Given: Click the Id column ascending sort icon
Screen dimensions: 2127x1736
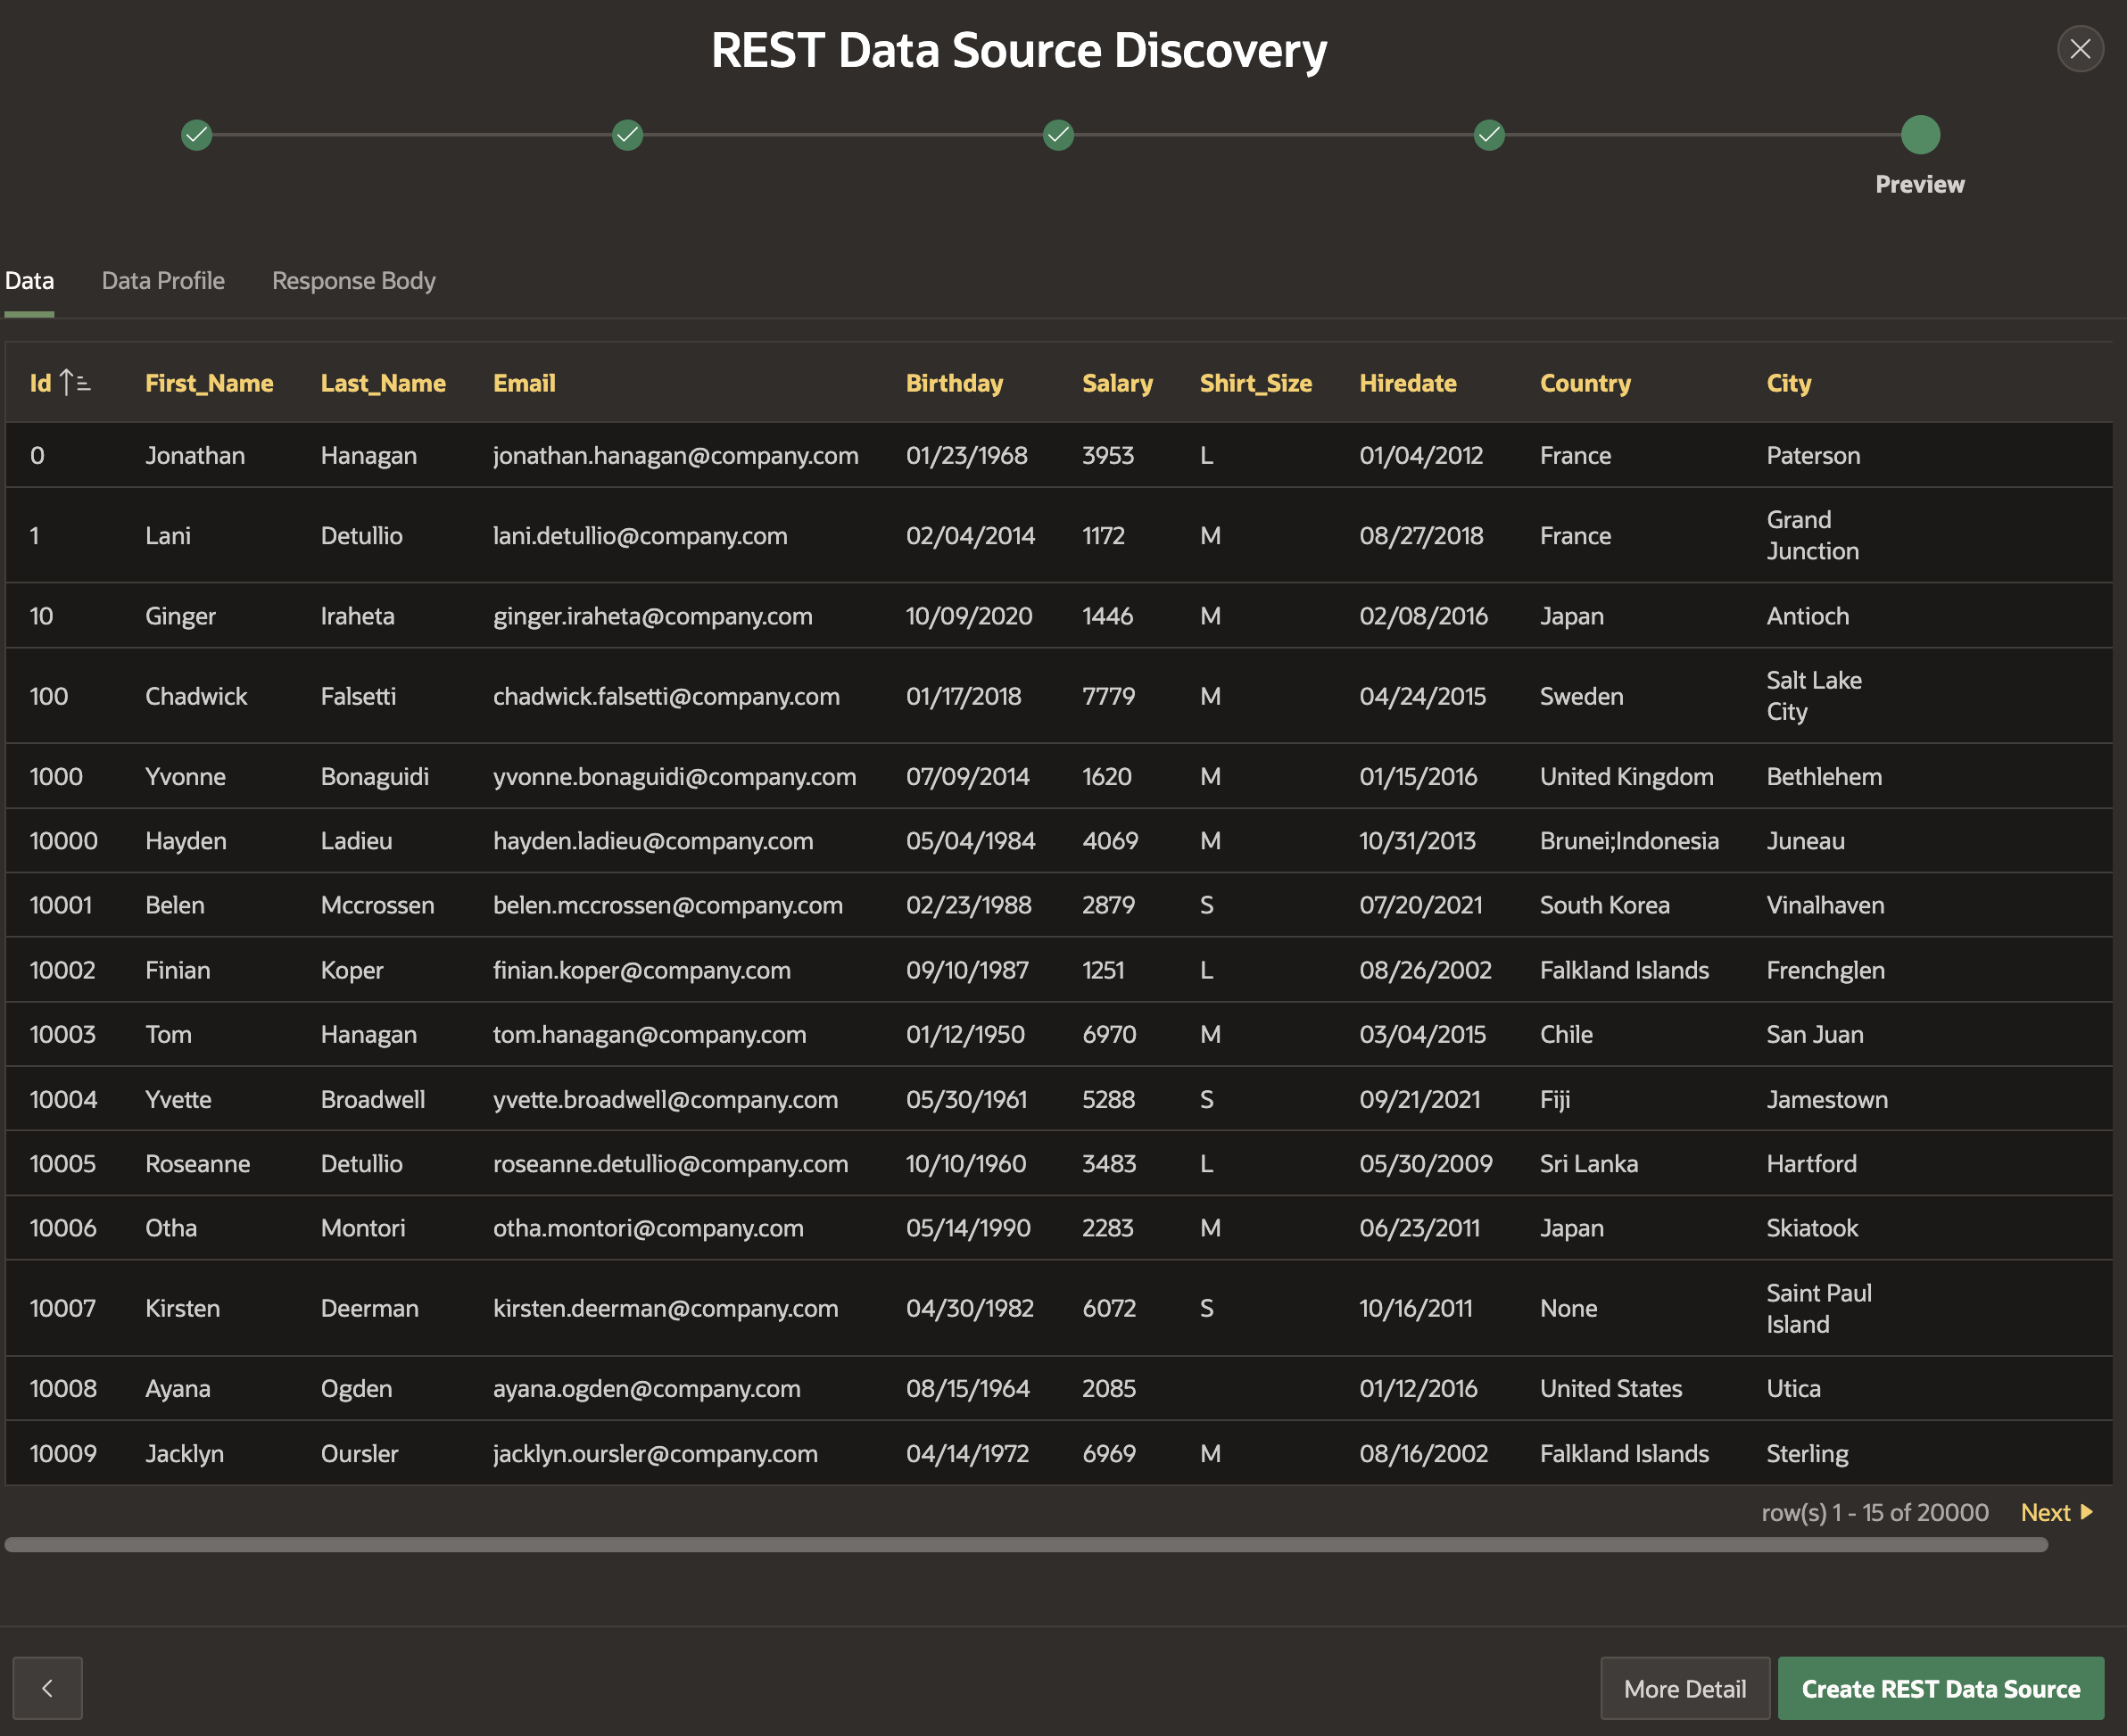Looking at the screenshot, I should click(x=75, y=383).
